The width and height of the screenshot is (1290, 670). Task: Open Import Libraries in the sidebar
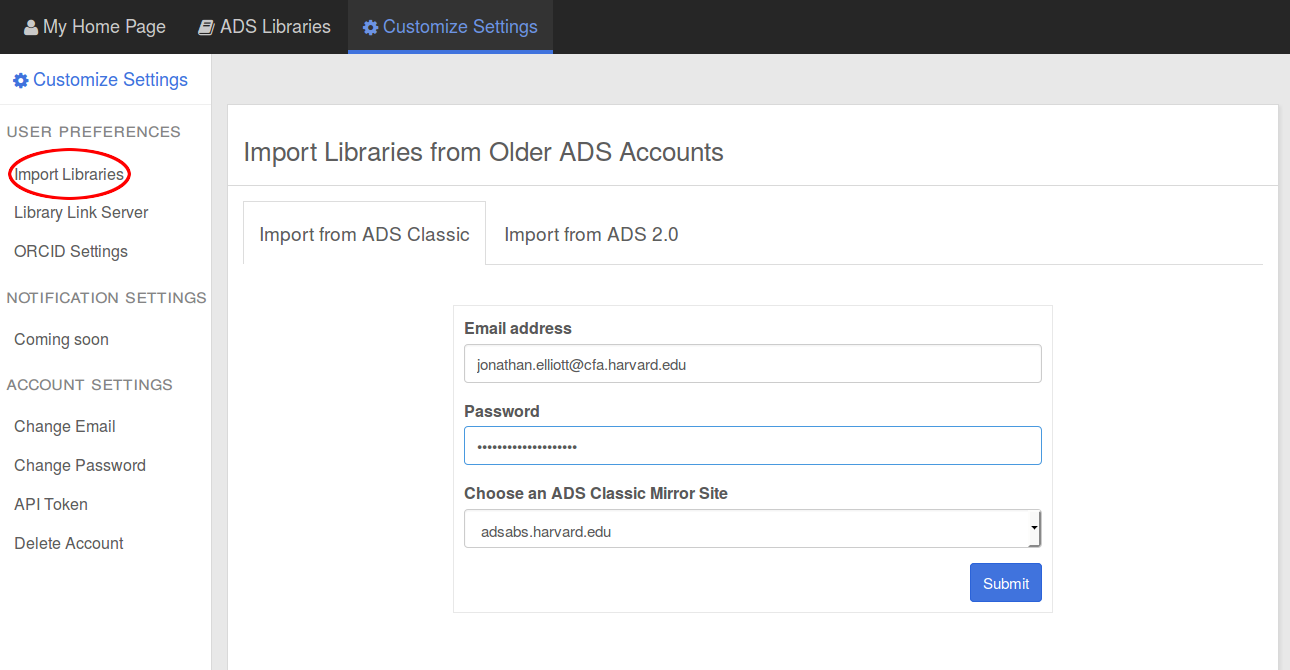click(x=69, y=175)
